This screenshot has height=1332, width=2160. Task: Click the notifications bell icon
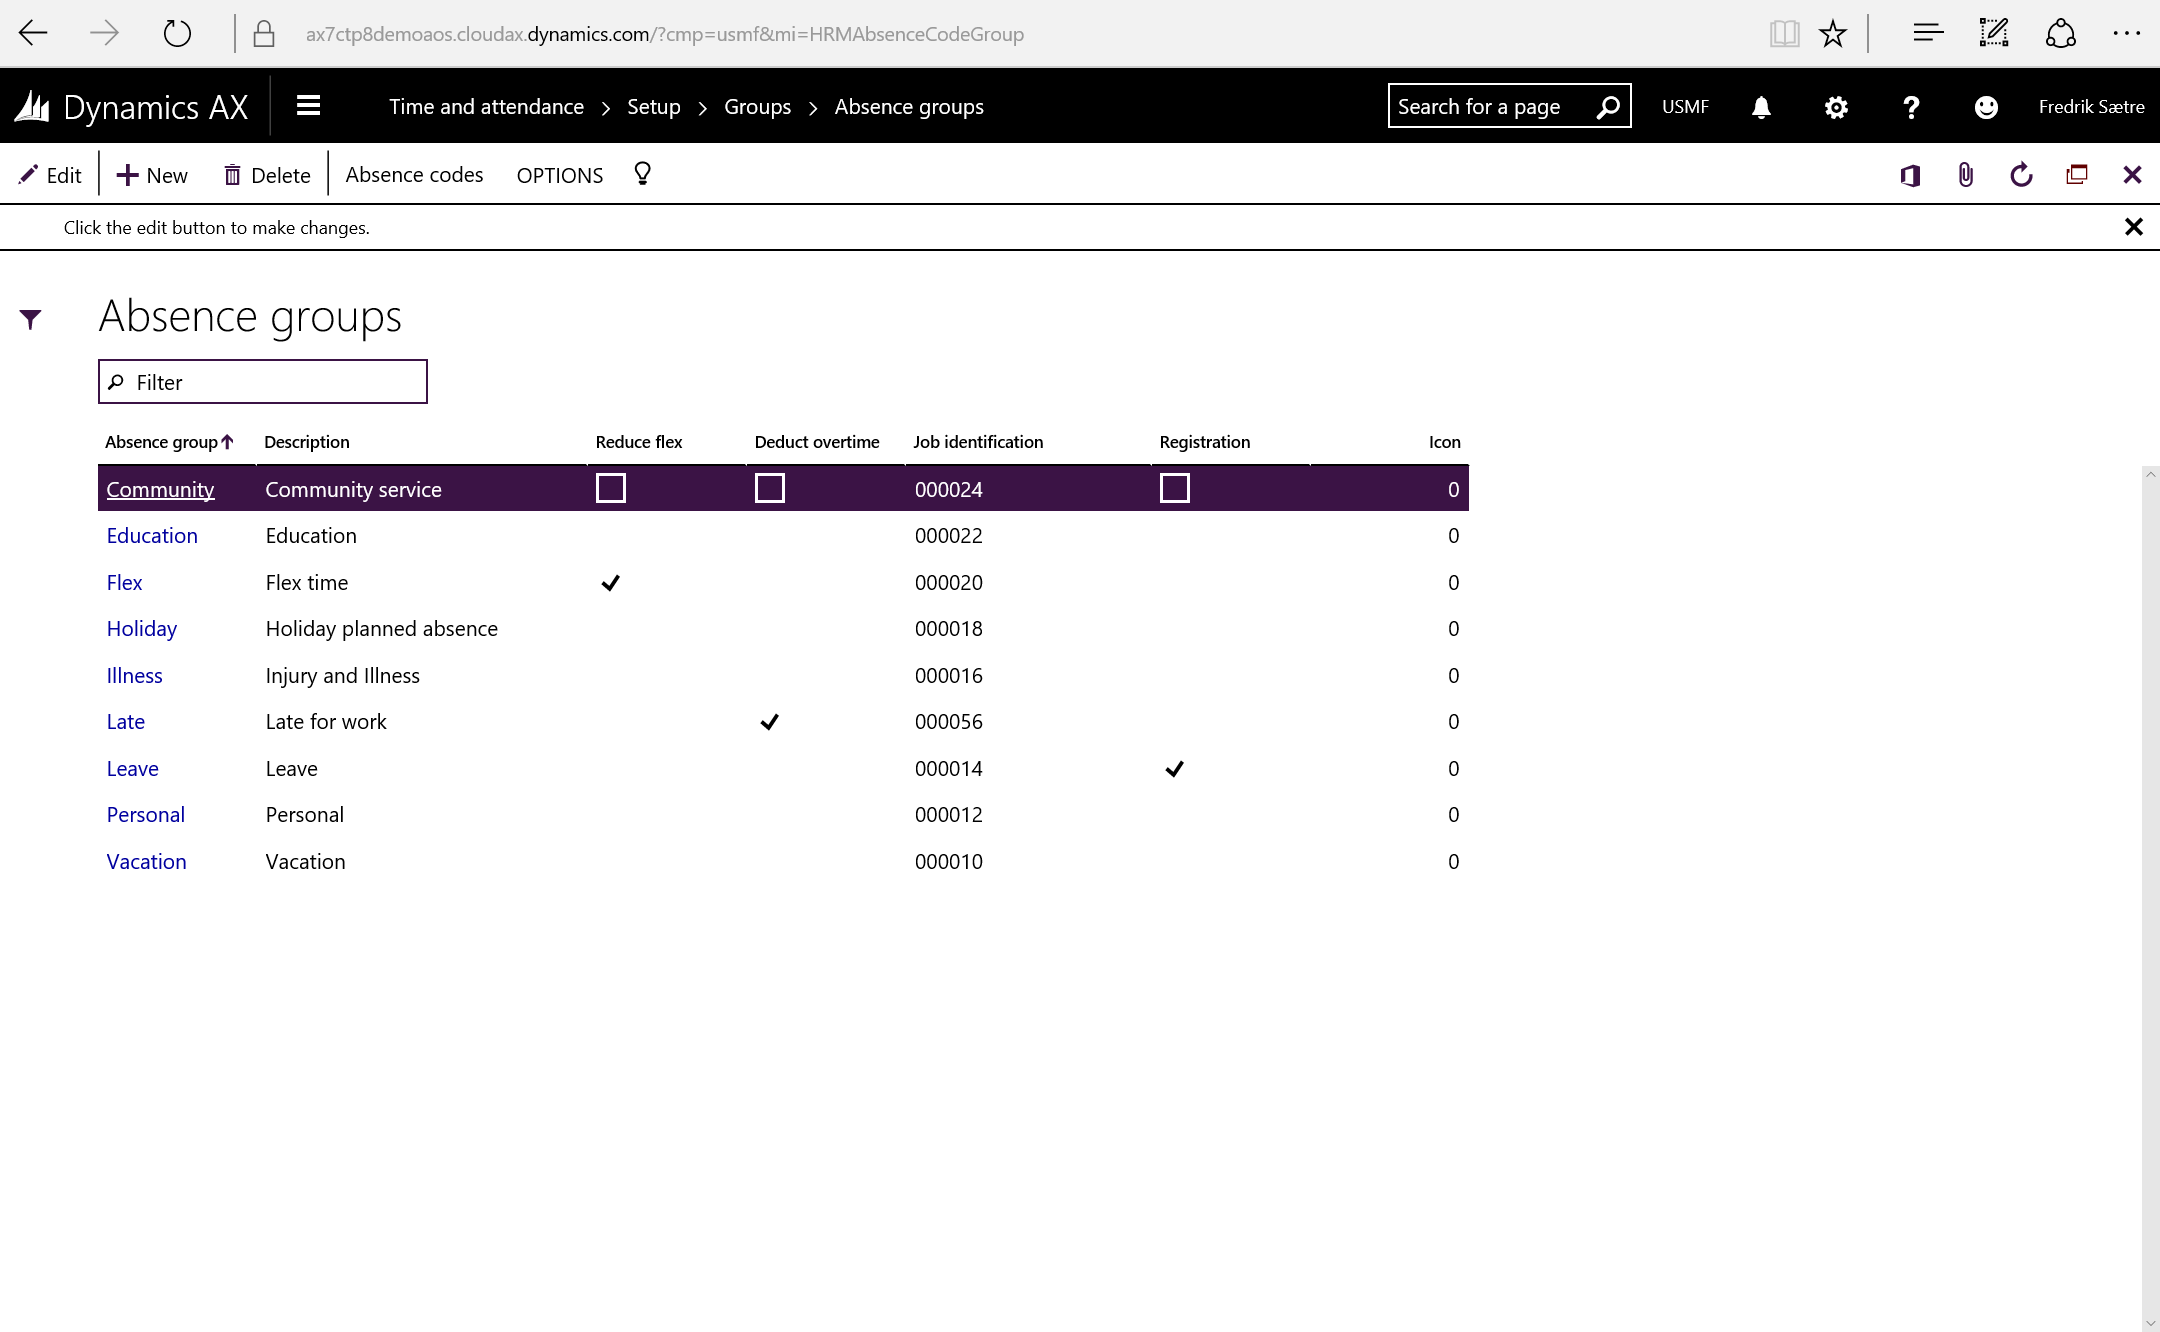[1761, 107]
